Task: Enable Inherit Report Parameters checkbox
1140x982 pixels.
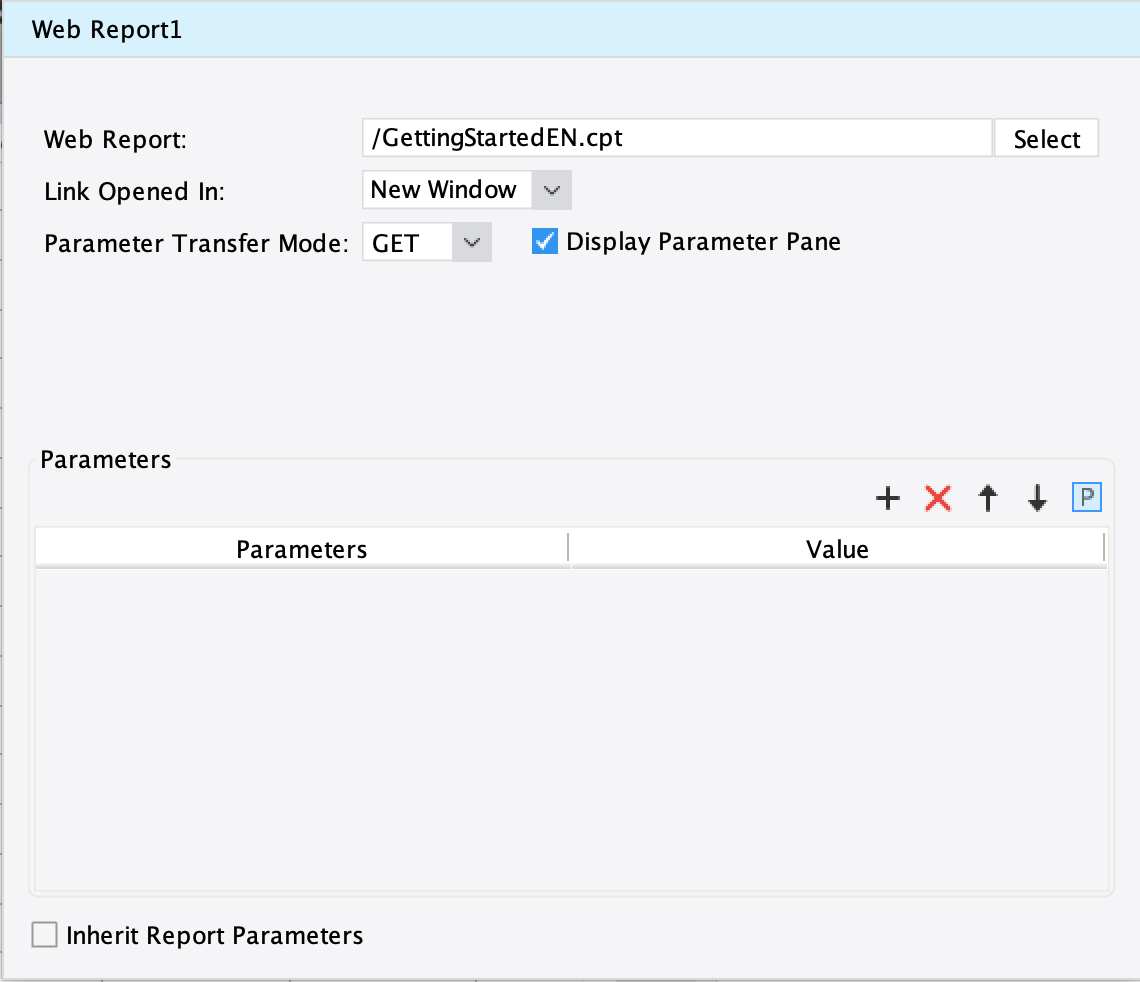Action: (x=44, y=935)
